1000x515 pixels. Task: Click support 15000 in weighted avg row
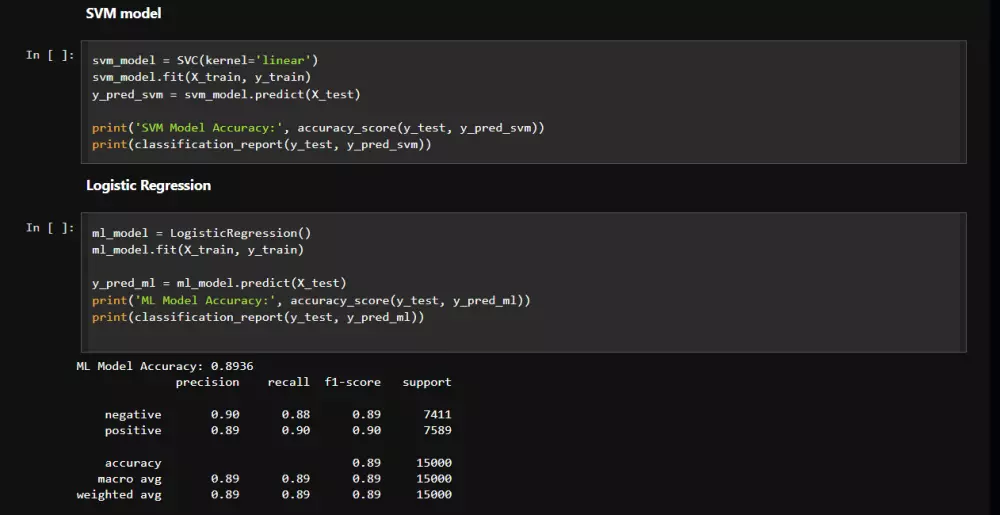(434, 495)
